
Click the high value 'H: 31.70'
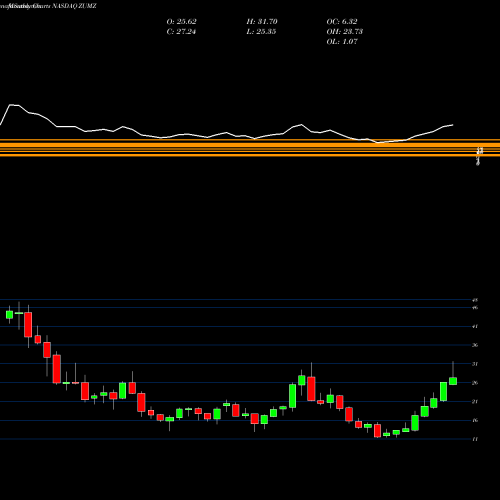pos(262,21)
